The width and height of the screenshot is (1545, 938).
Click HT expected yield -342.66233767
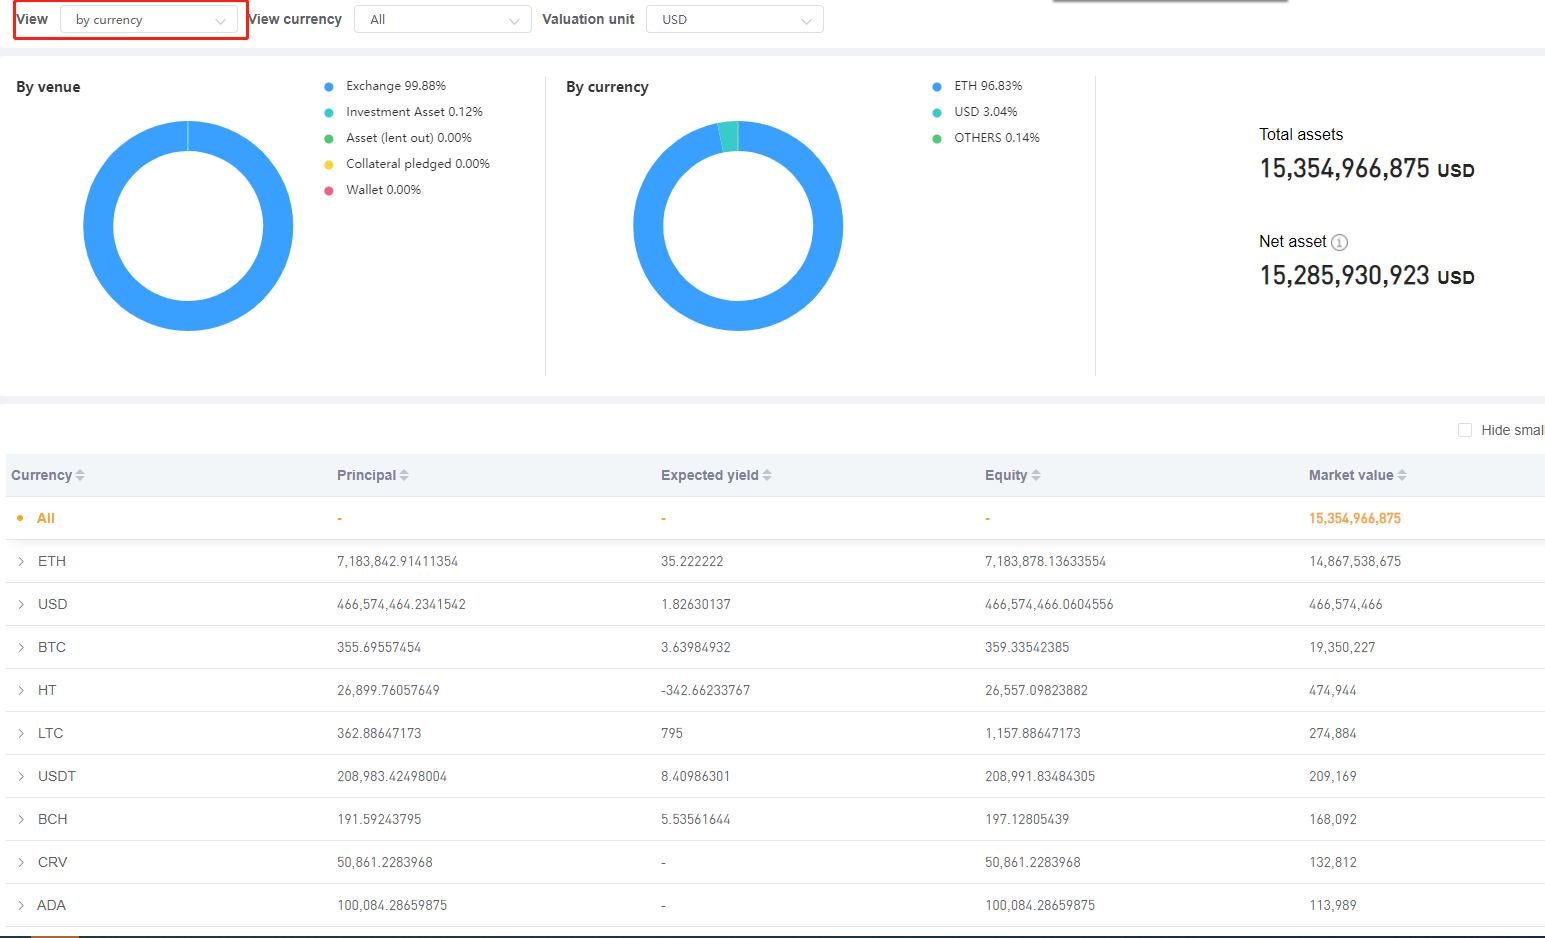(705, 690)
